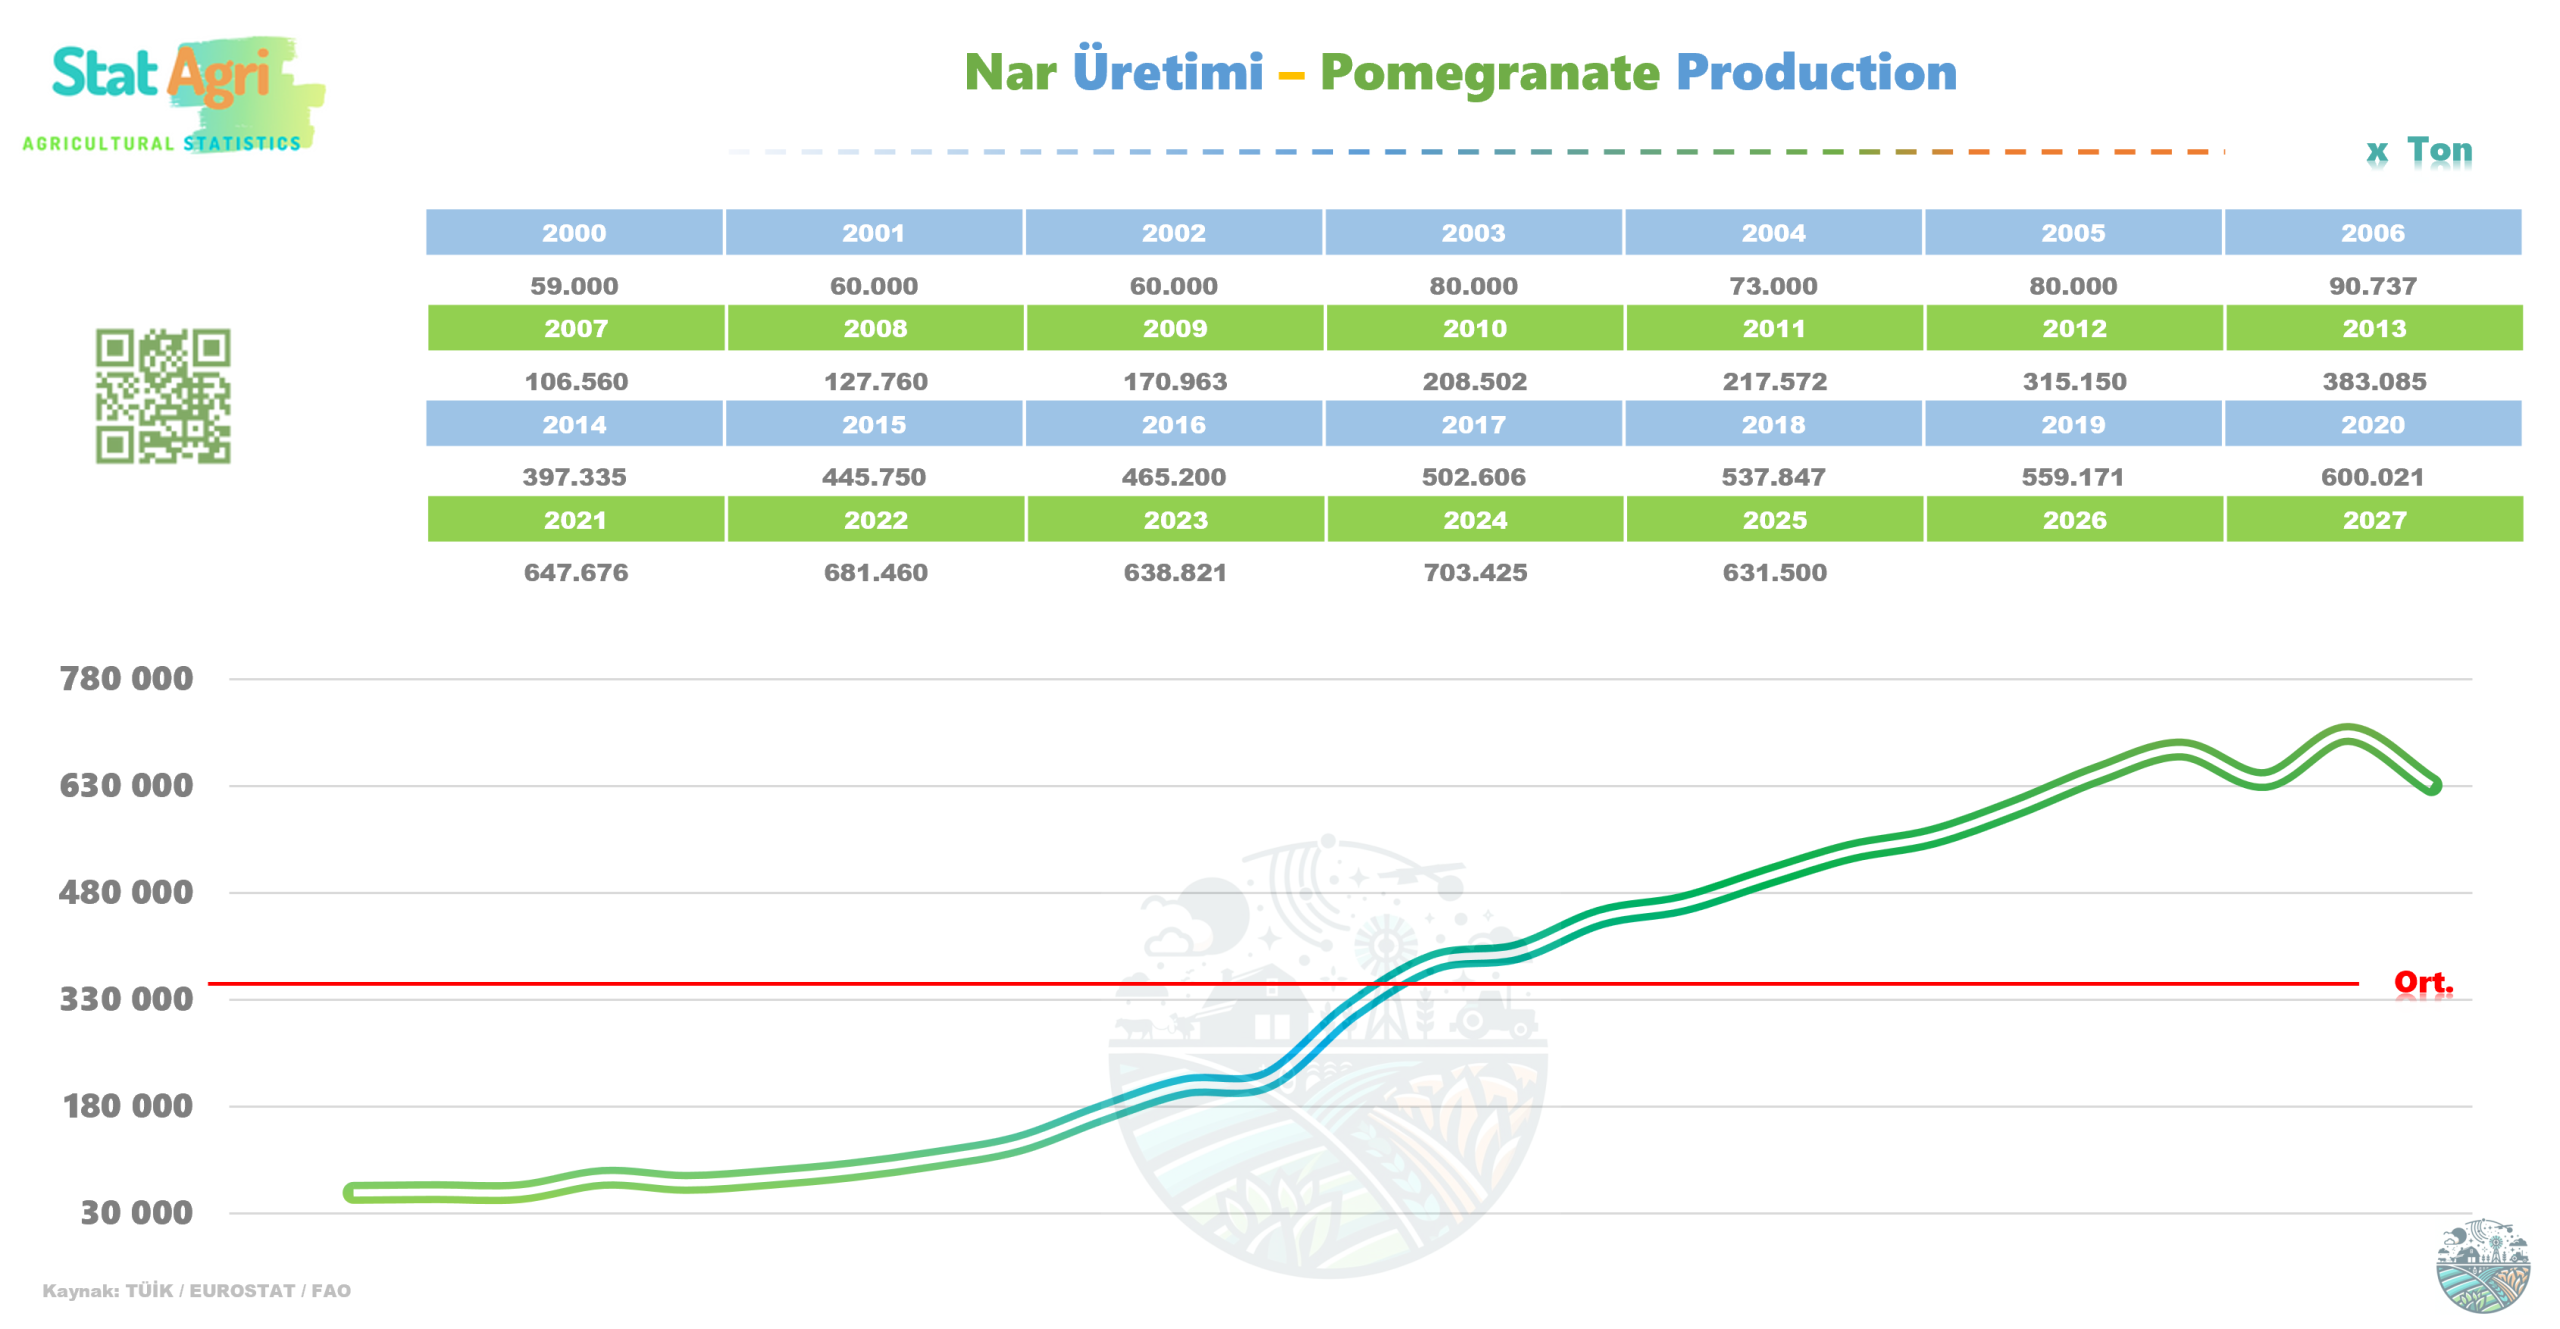2560x1329 pixels.
Task: Select the 2013 year header cell
Action: point(2373,328)
